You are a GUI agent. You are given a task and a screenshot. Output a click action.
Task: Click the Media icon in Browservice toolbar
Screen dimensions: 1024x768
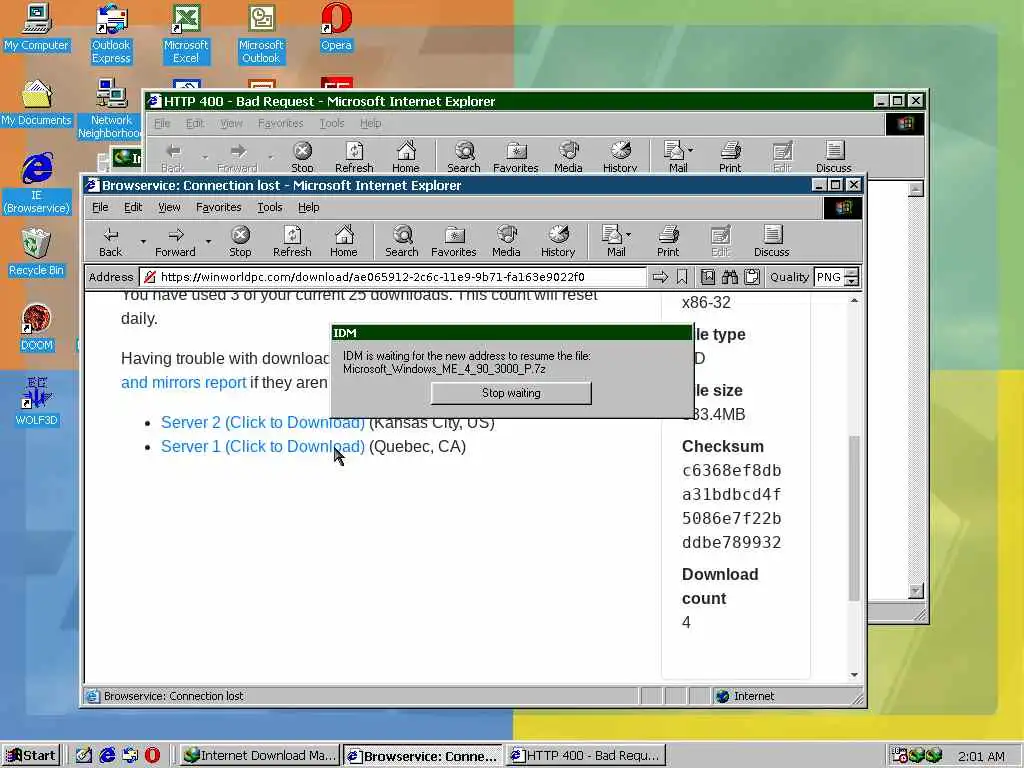tap(506, 241)
